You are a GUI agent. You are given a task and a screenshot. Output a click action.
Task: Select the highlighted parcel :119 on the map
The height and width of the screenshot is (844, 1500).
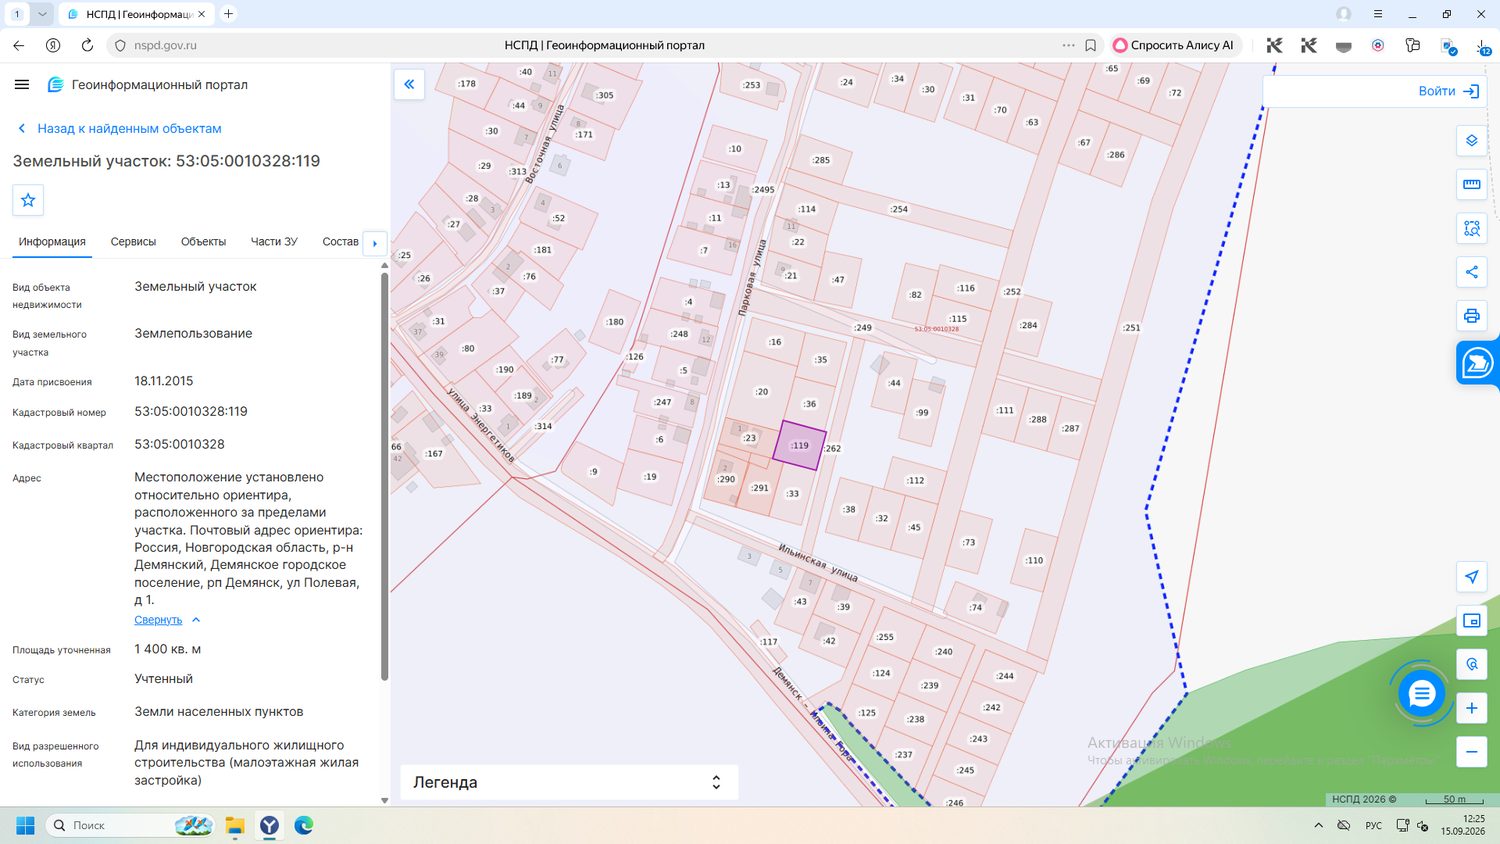(800, 446)
